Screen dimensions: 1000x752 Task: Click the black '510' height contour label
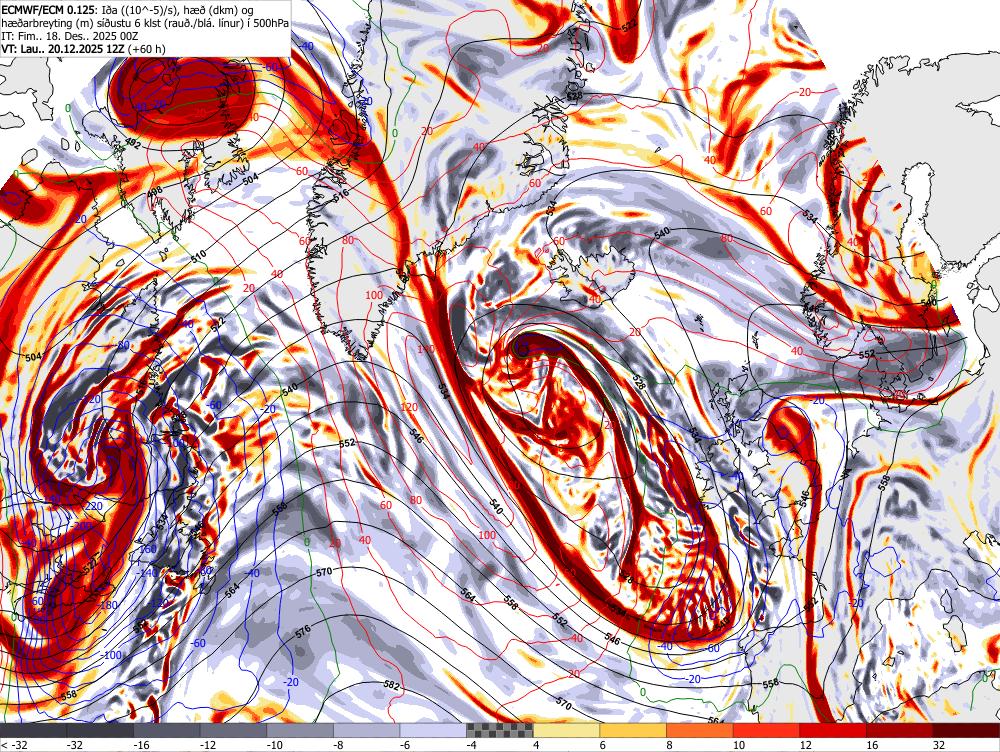point(199,257)
